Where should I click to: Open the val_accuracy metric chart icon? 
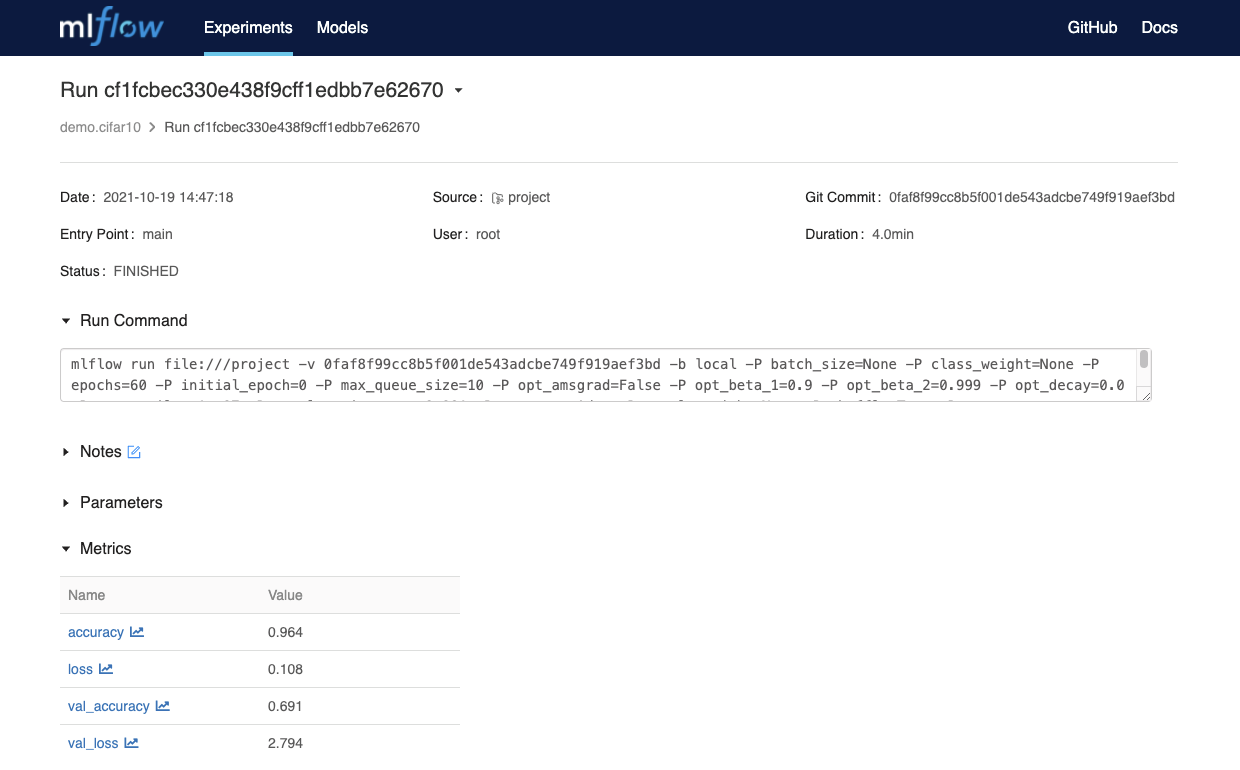[x=163, y=706]
